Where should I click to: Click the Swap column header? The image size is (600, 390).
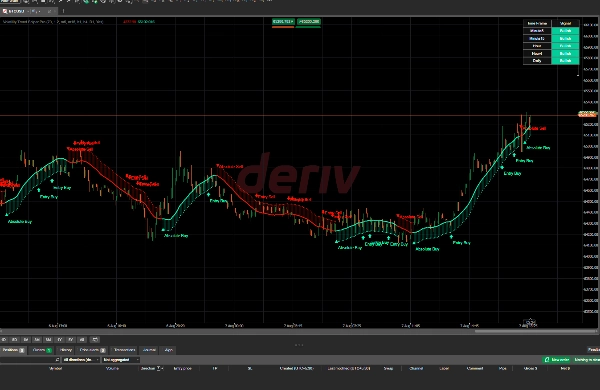(x=388, y=368)
